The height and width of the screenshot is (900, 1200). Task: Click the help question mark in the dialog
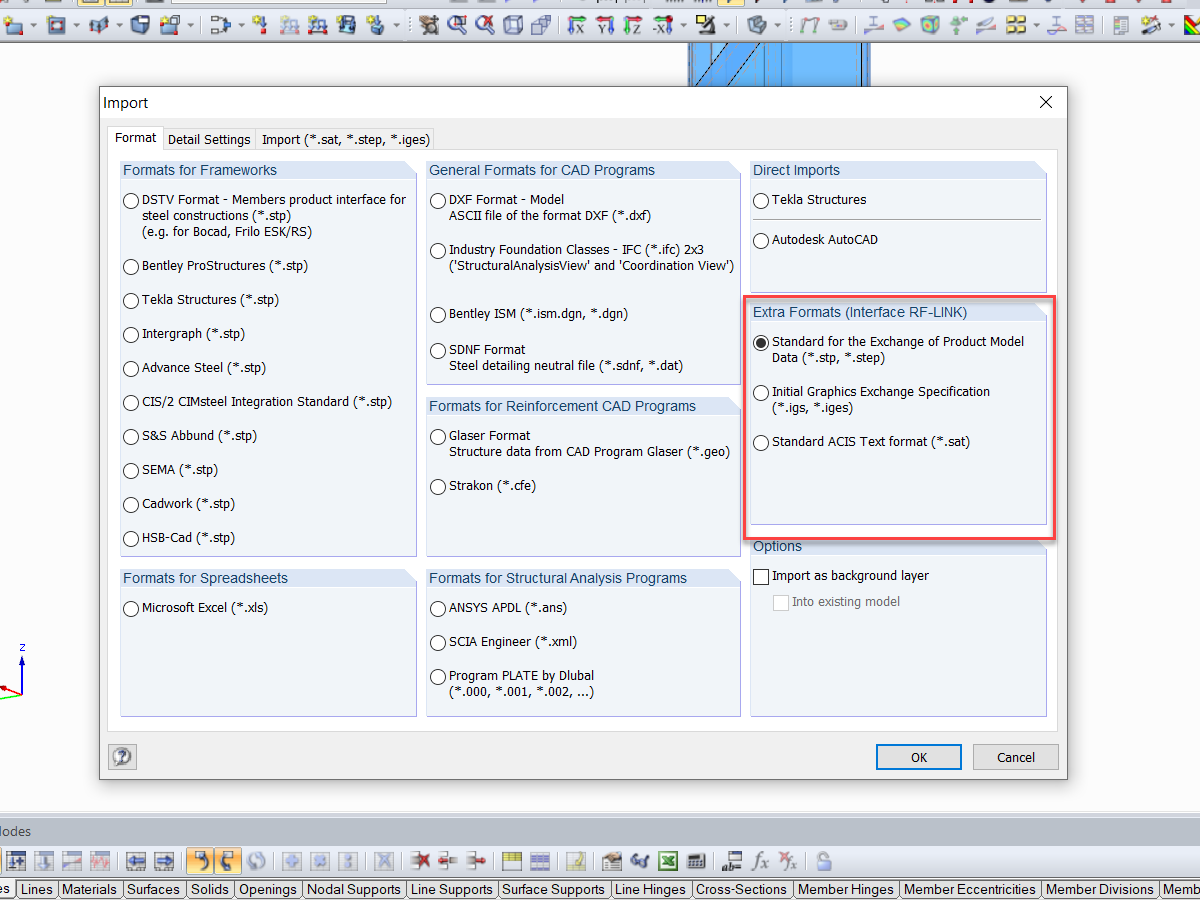point(122,757)
